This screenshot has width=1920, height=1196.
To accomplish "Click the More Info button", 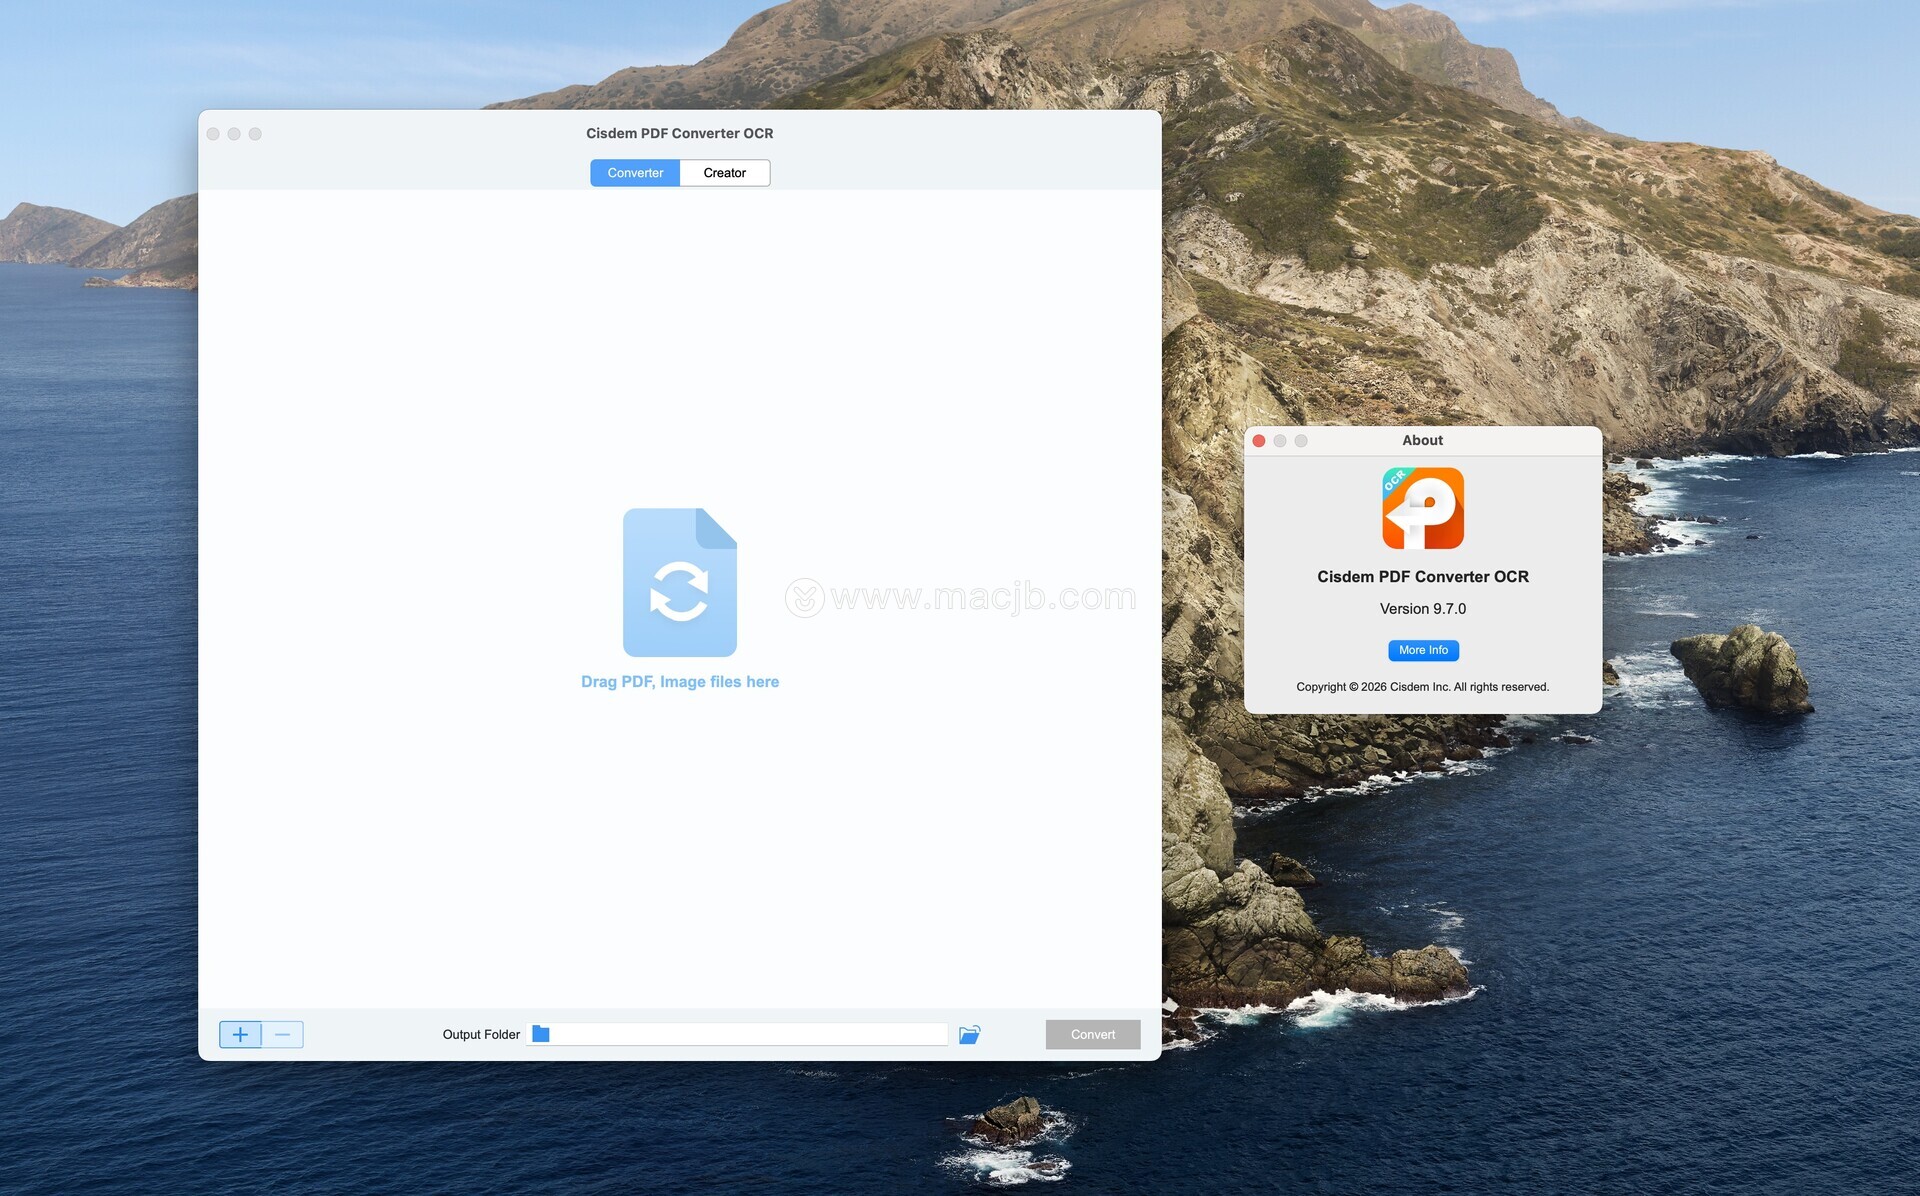I will click(1422, 650).
